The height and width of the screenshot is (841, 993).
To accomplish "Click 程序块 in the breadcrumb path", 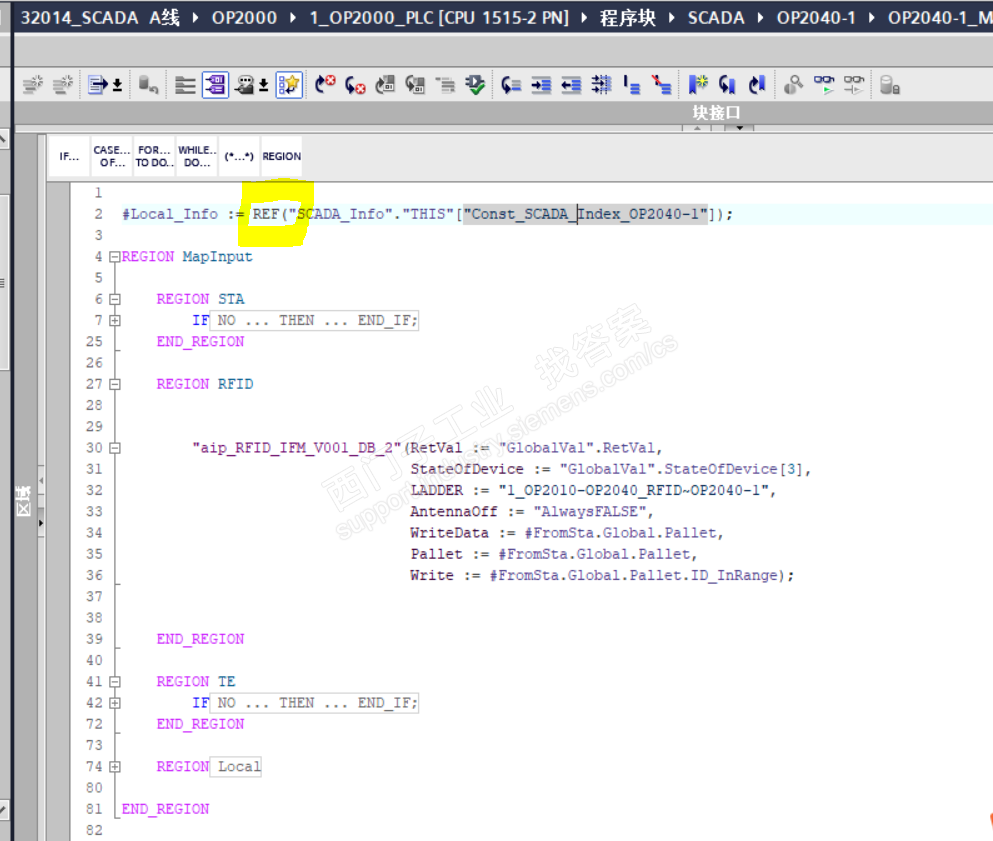I will coord(628,17).
